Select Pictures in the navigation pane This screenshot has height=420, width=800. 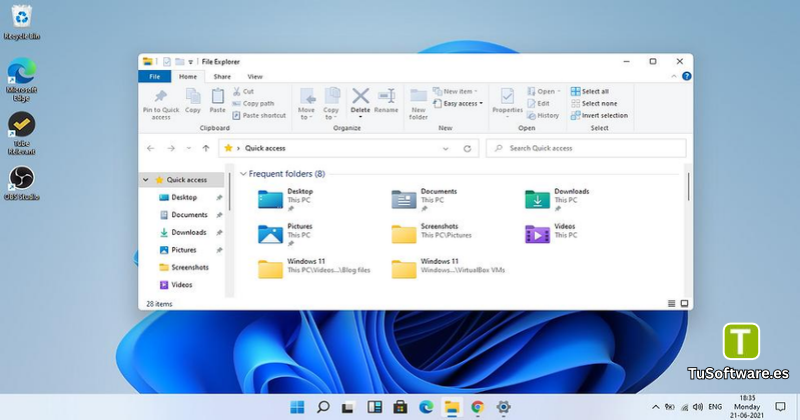pyautogui.click(x=184, y=250)
